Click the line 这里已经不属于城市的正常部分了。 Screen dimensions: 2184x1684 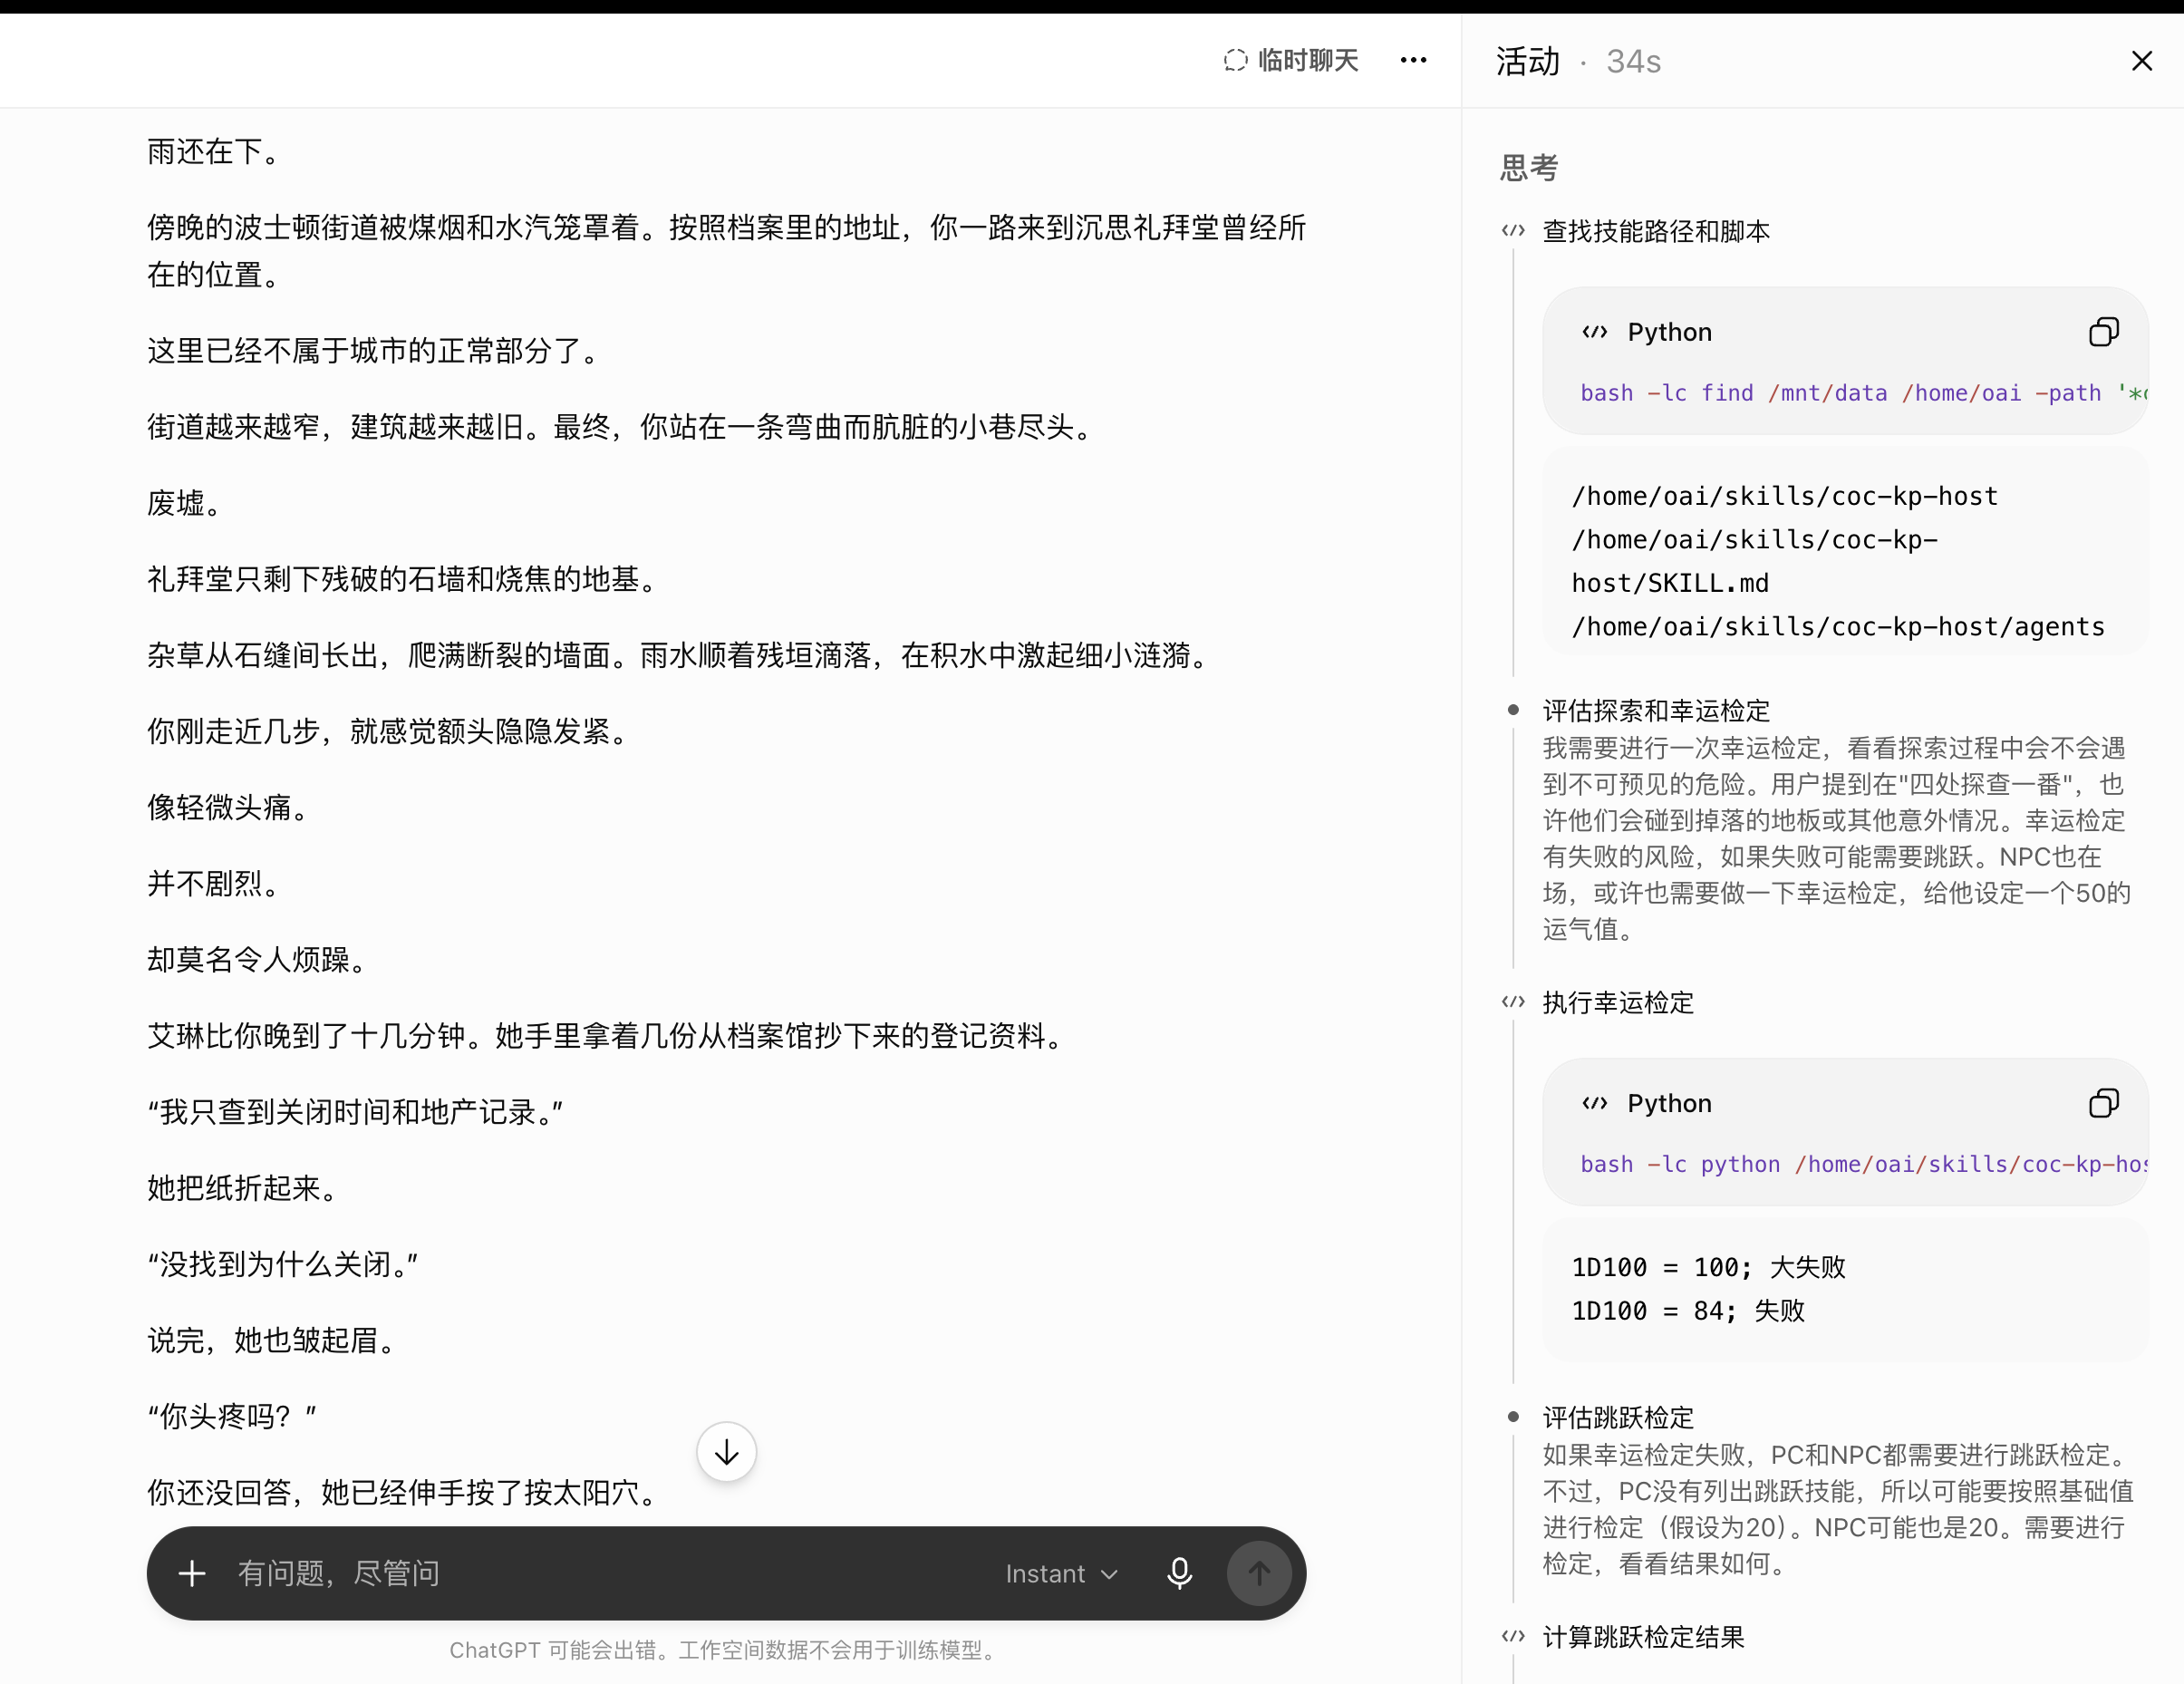pos(374,351)
